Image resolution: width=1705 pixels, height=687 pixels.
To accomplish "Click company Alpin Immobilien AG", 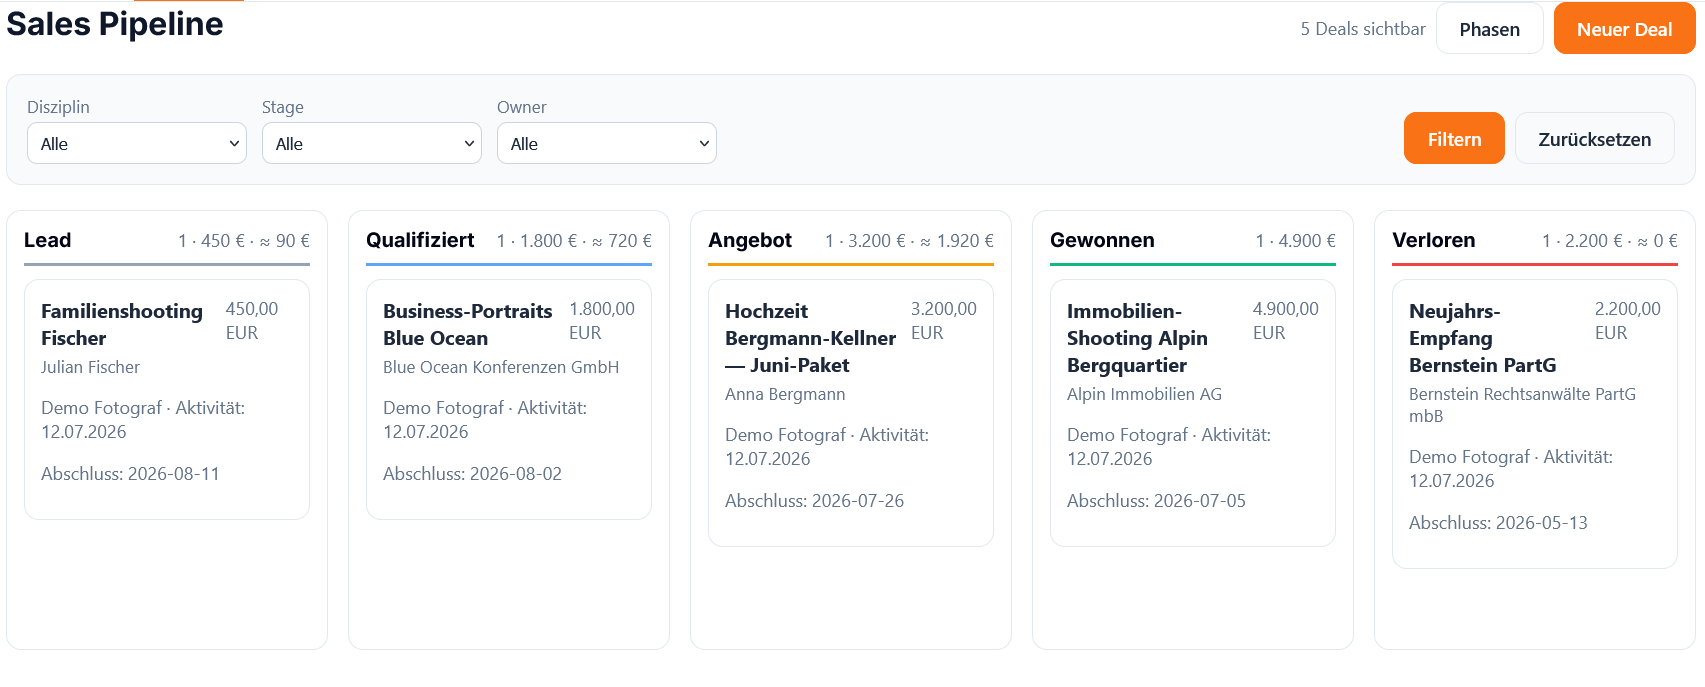I will pos(1144,394).
